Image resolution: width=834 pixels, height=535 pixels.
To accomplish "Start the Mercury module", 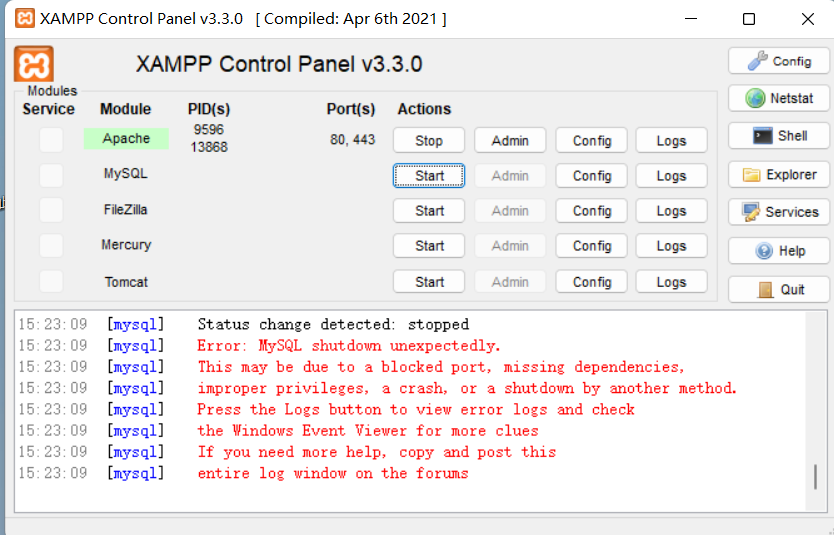I will [429, 246].
